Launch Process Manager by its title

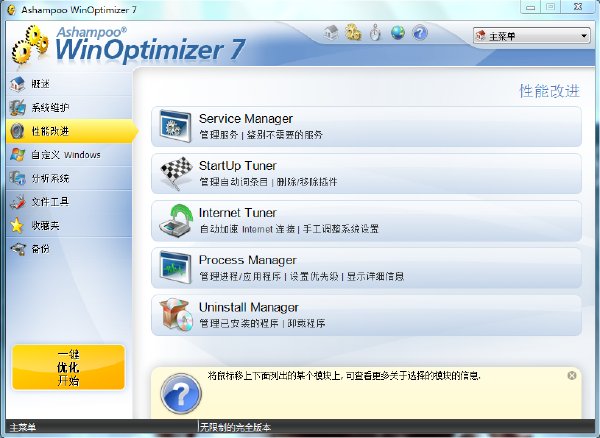coord(248,260)
